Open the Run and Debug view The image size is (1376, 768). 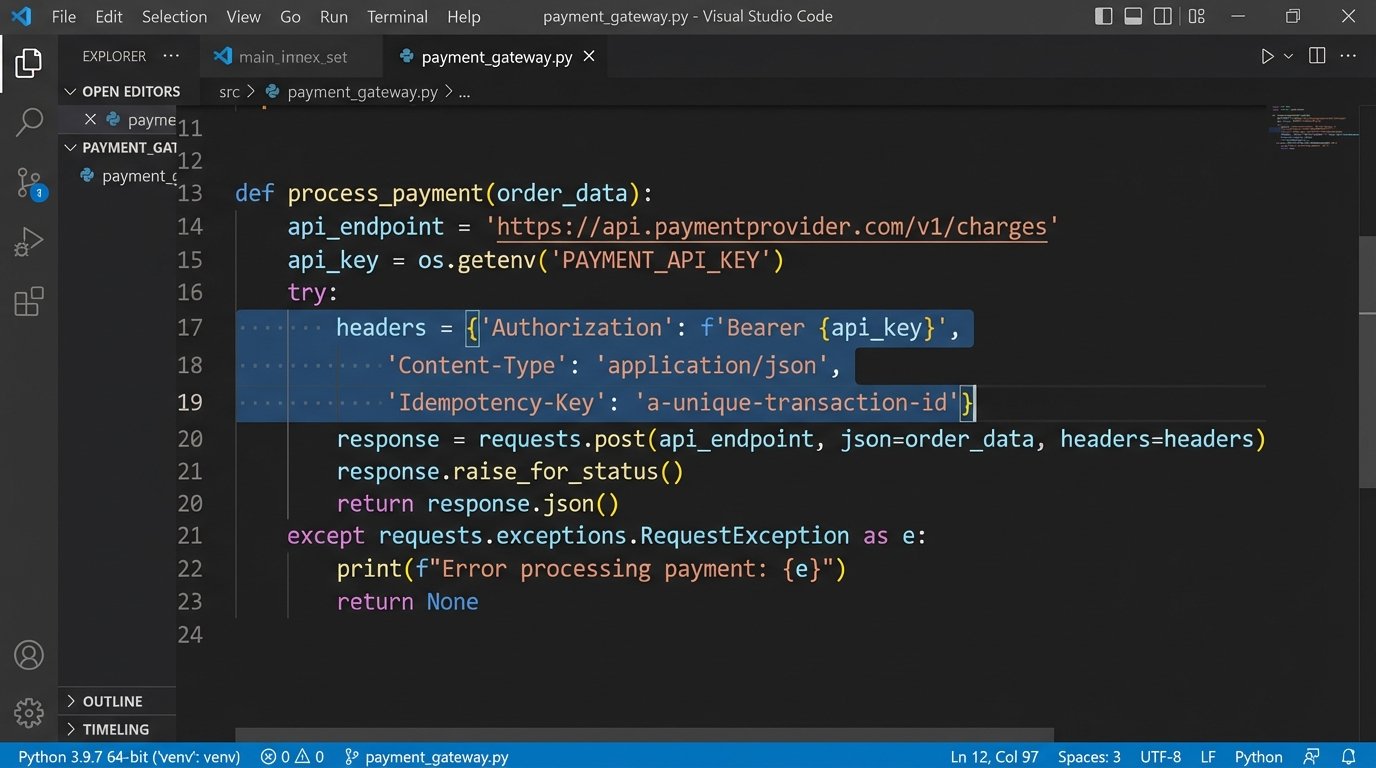coord(28,242)
